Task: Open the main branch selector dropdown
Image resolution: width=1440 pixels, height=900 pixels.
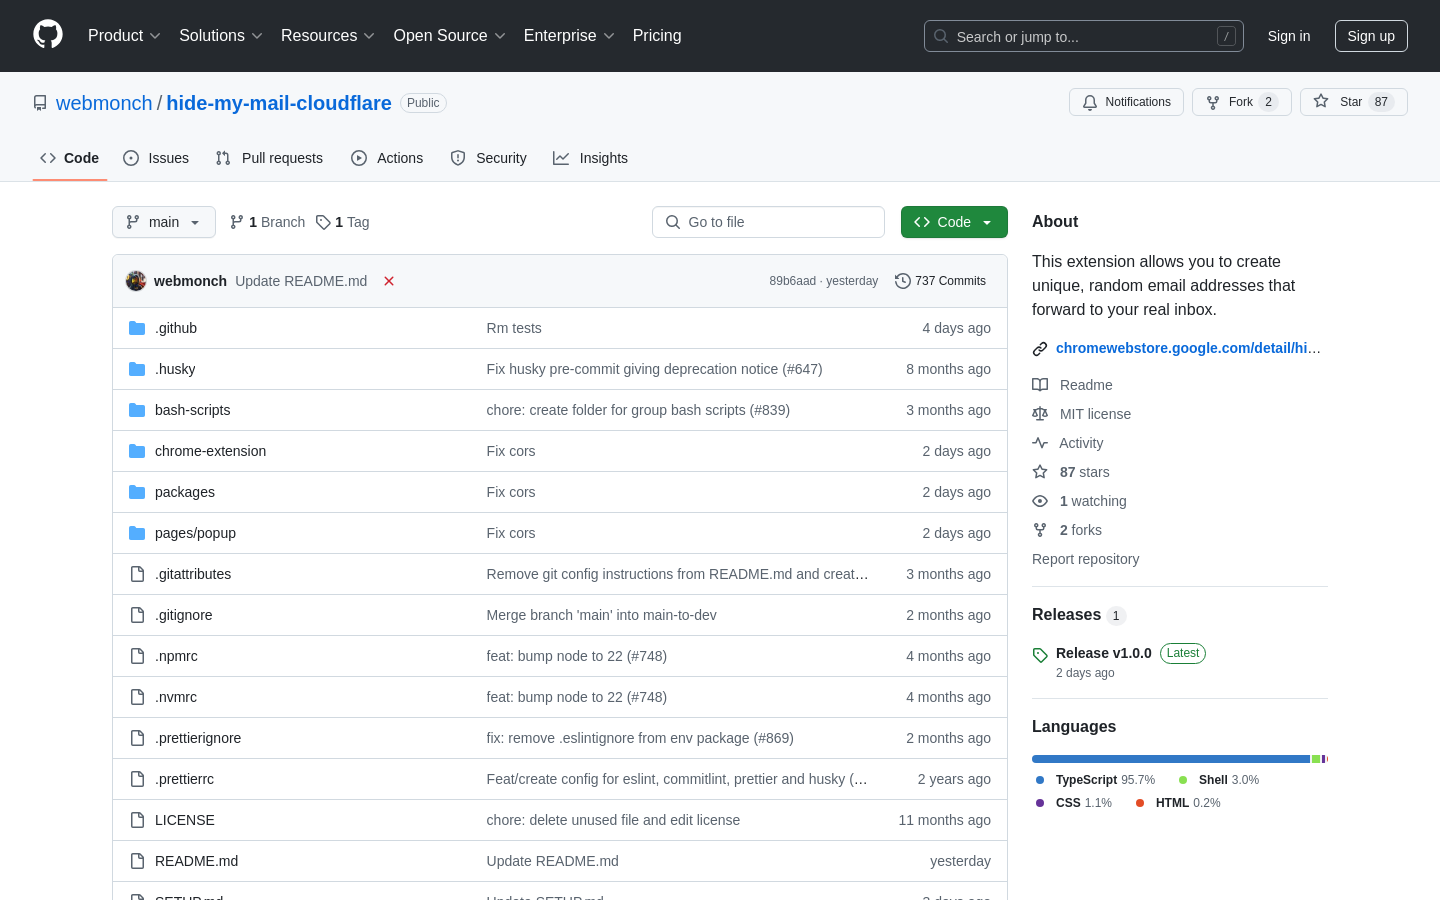Action: tap(164, 222)
